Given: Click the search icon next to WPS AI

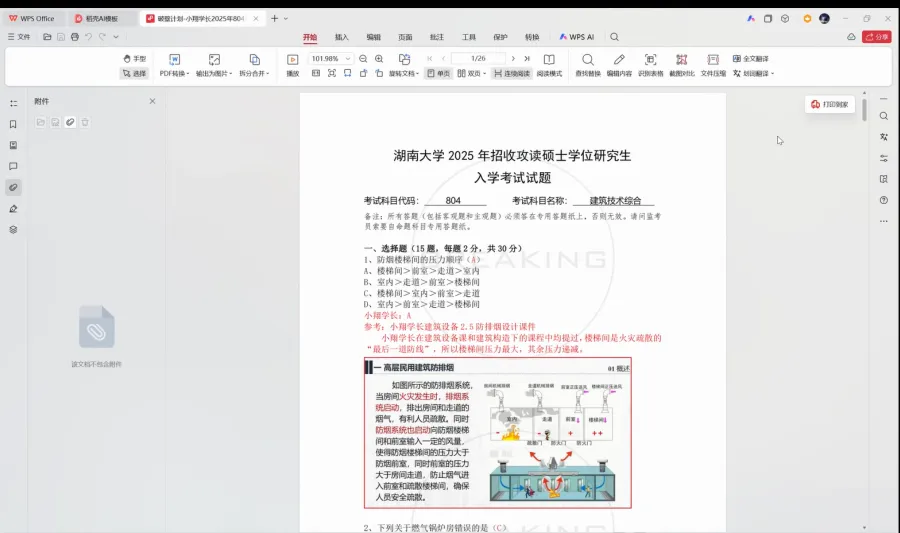Looking at the screenshot, I should [x=615, y=37].
